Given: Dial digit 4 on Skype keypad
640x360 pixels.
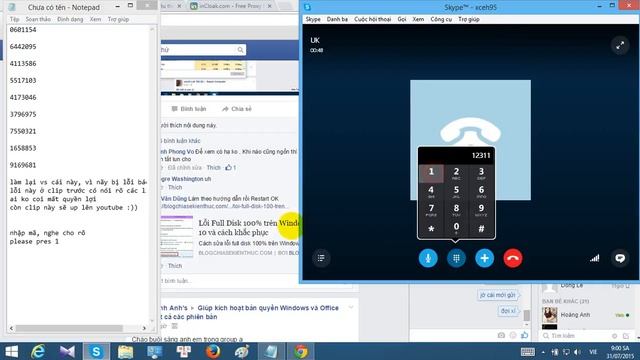Looking at the screenshot, I should coord(431,192).
